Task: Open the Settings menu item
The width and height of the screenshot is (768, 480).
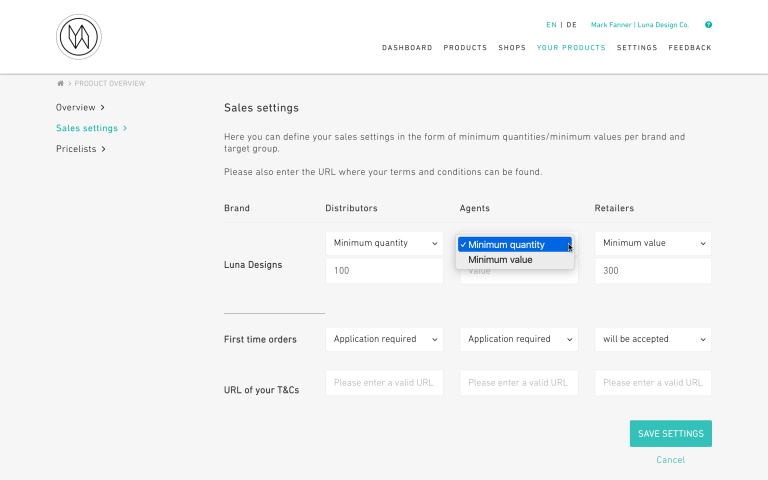Action: point(637,48)
